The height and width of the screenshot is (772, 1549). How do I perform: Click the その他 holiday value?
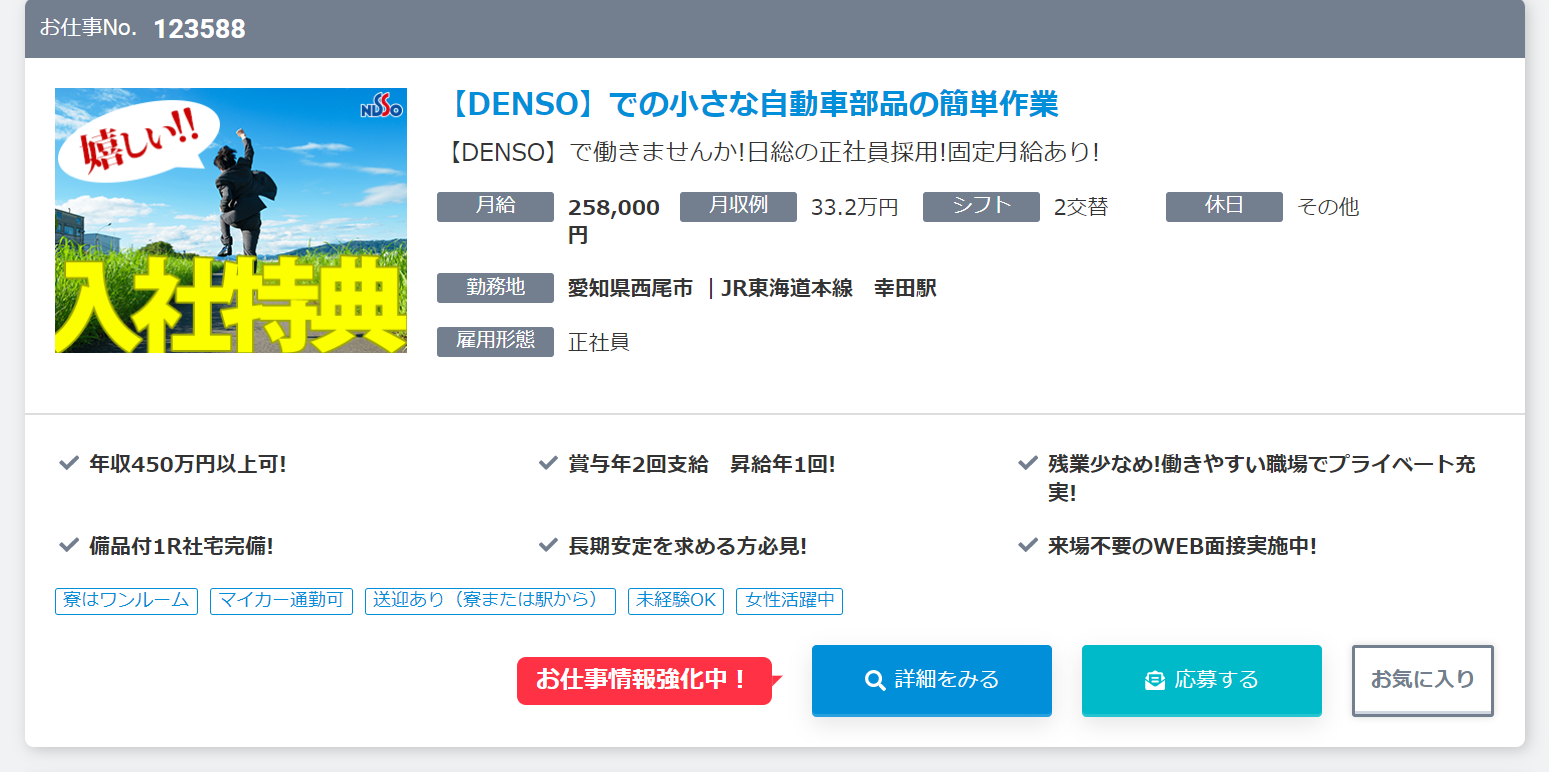[1328, 208]
